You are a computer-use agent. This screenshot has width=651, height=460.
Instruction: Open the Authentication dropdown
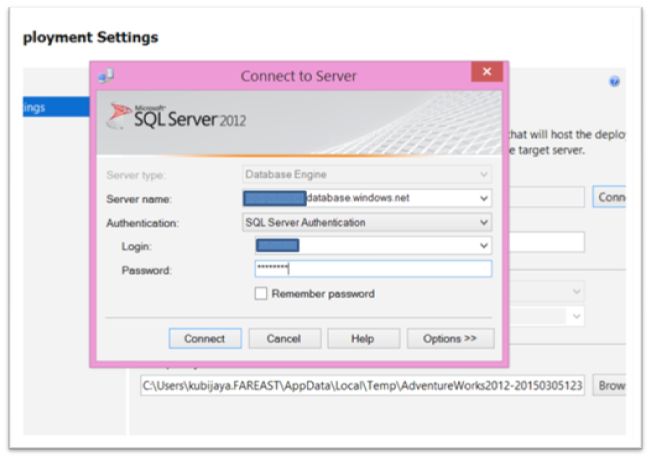(x=484, y=223)
